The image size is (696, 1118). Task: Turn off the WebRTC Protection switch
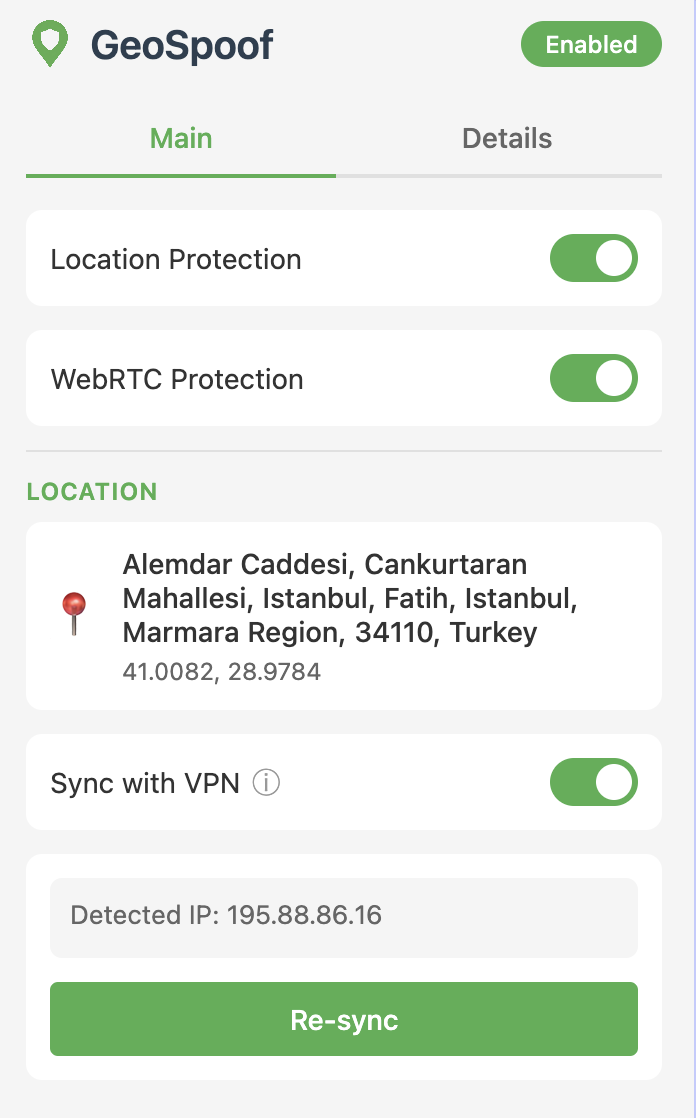(x=593, y=379)
